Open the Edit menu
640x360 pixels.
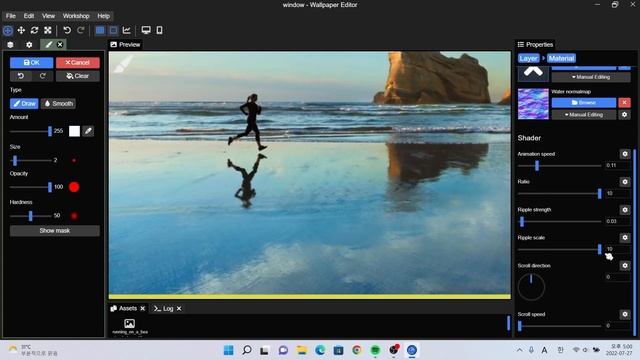coord(29,16)
